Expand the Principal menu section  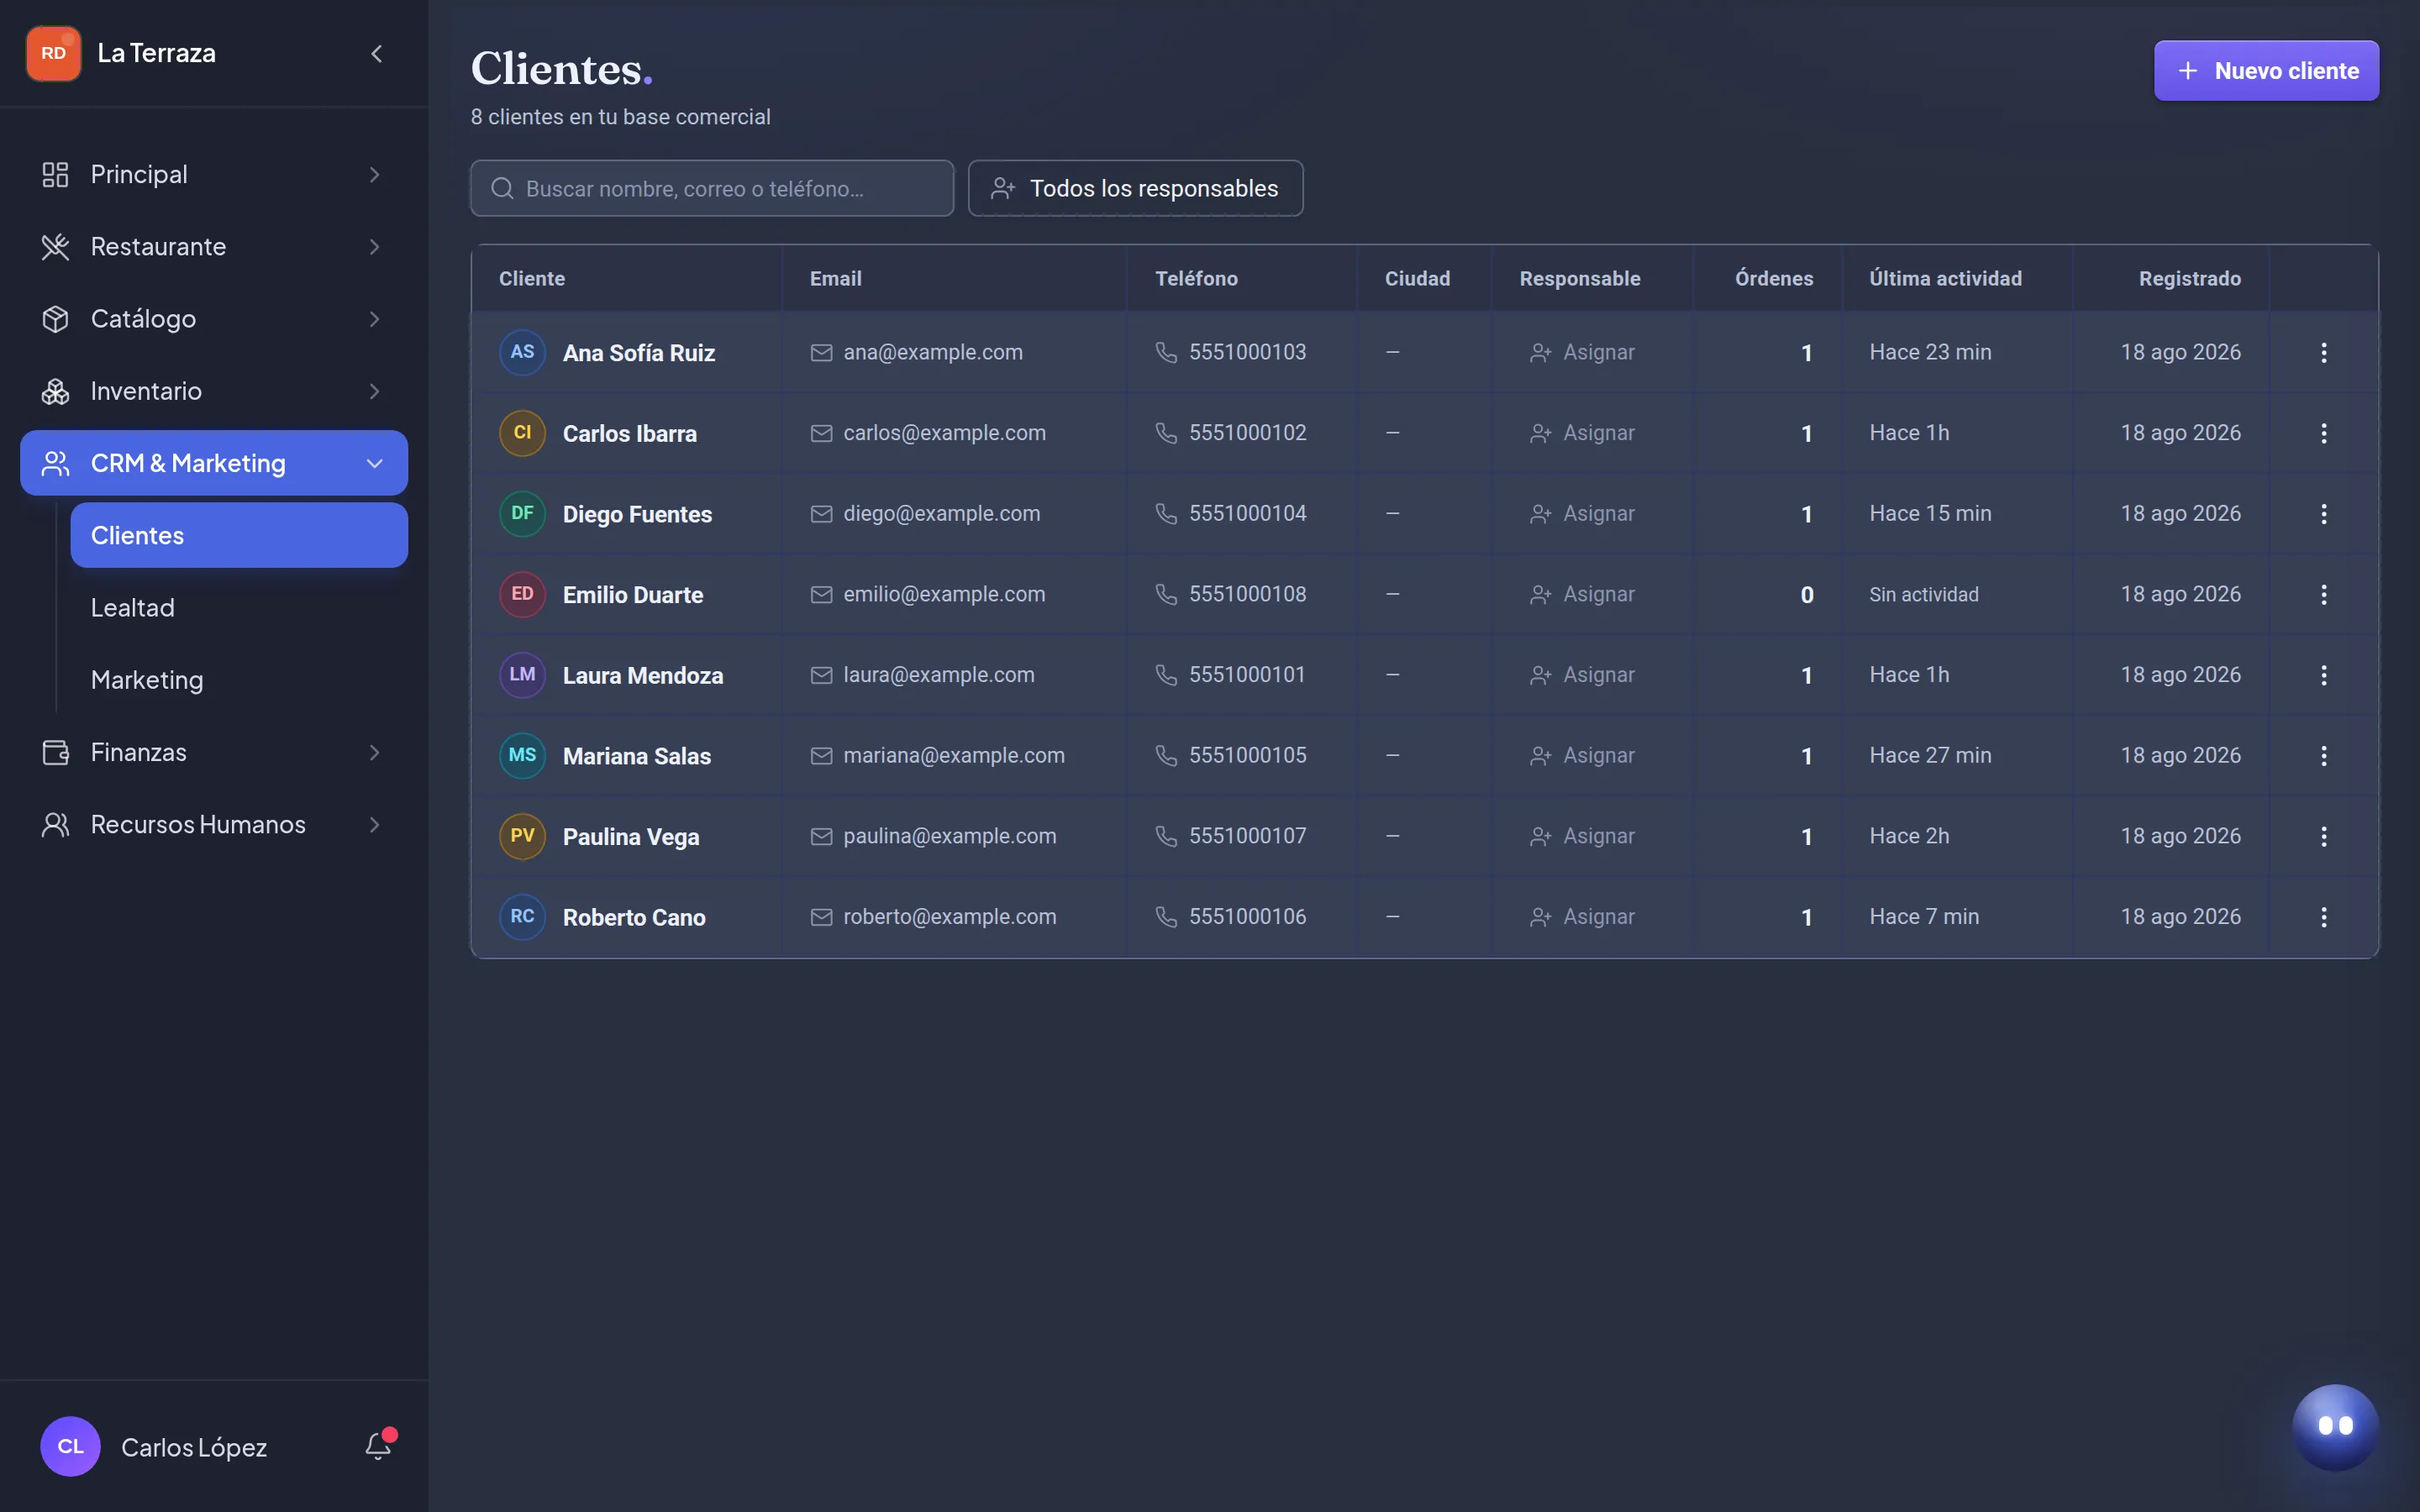(214, 174)
